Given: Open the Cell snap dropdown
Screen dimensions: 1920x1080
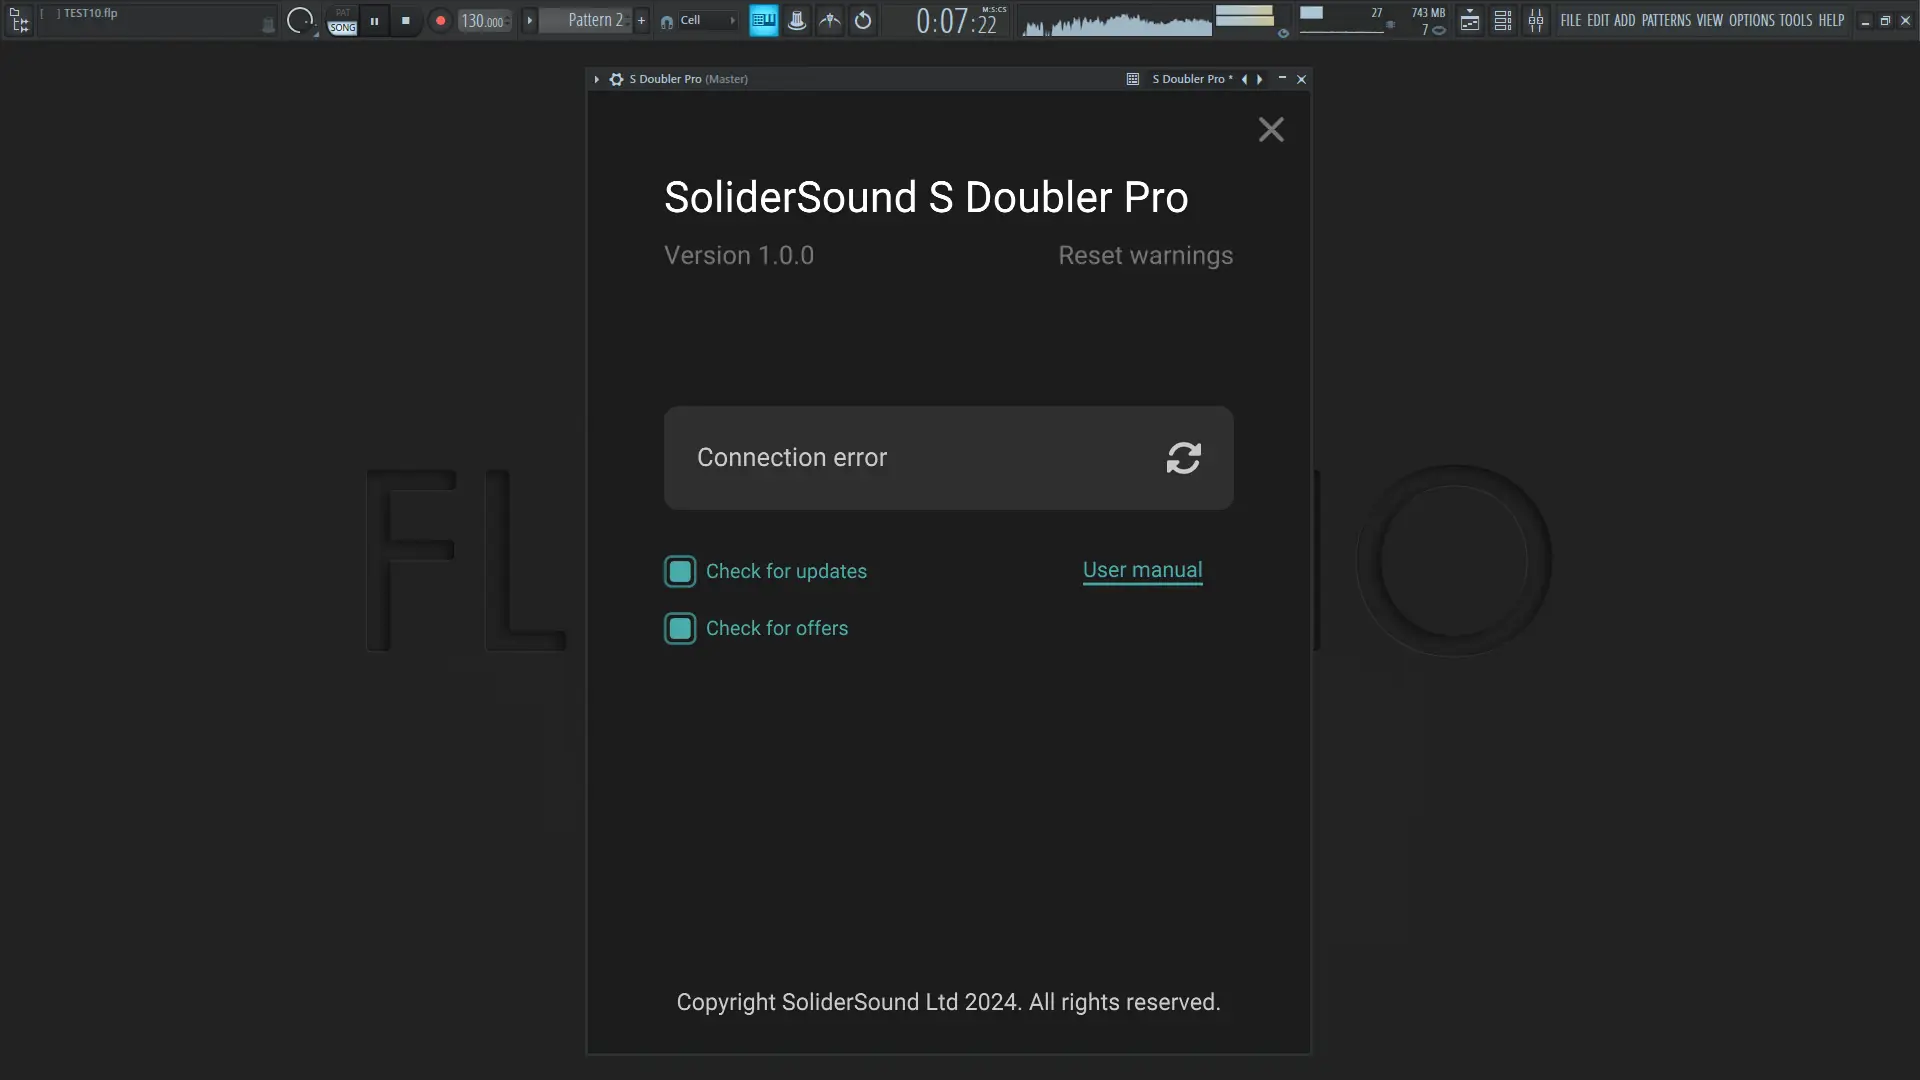Looking at the screenshot, I should point(700,20).
